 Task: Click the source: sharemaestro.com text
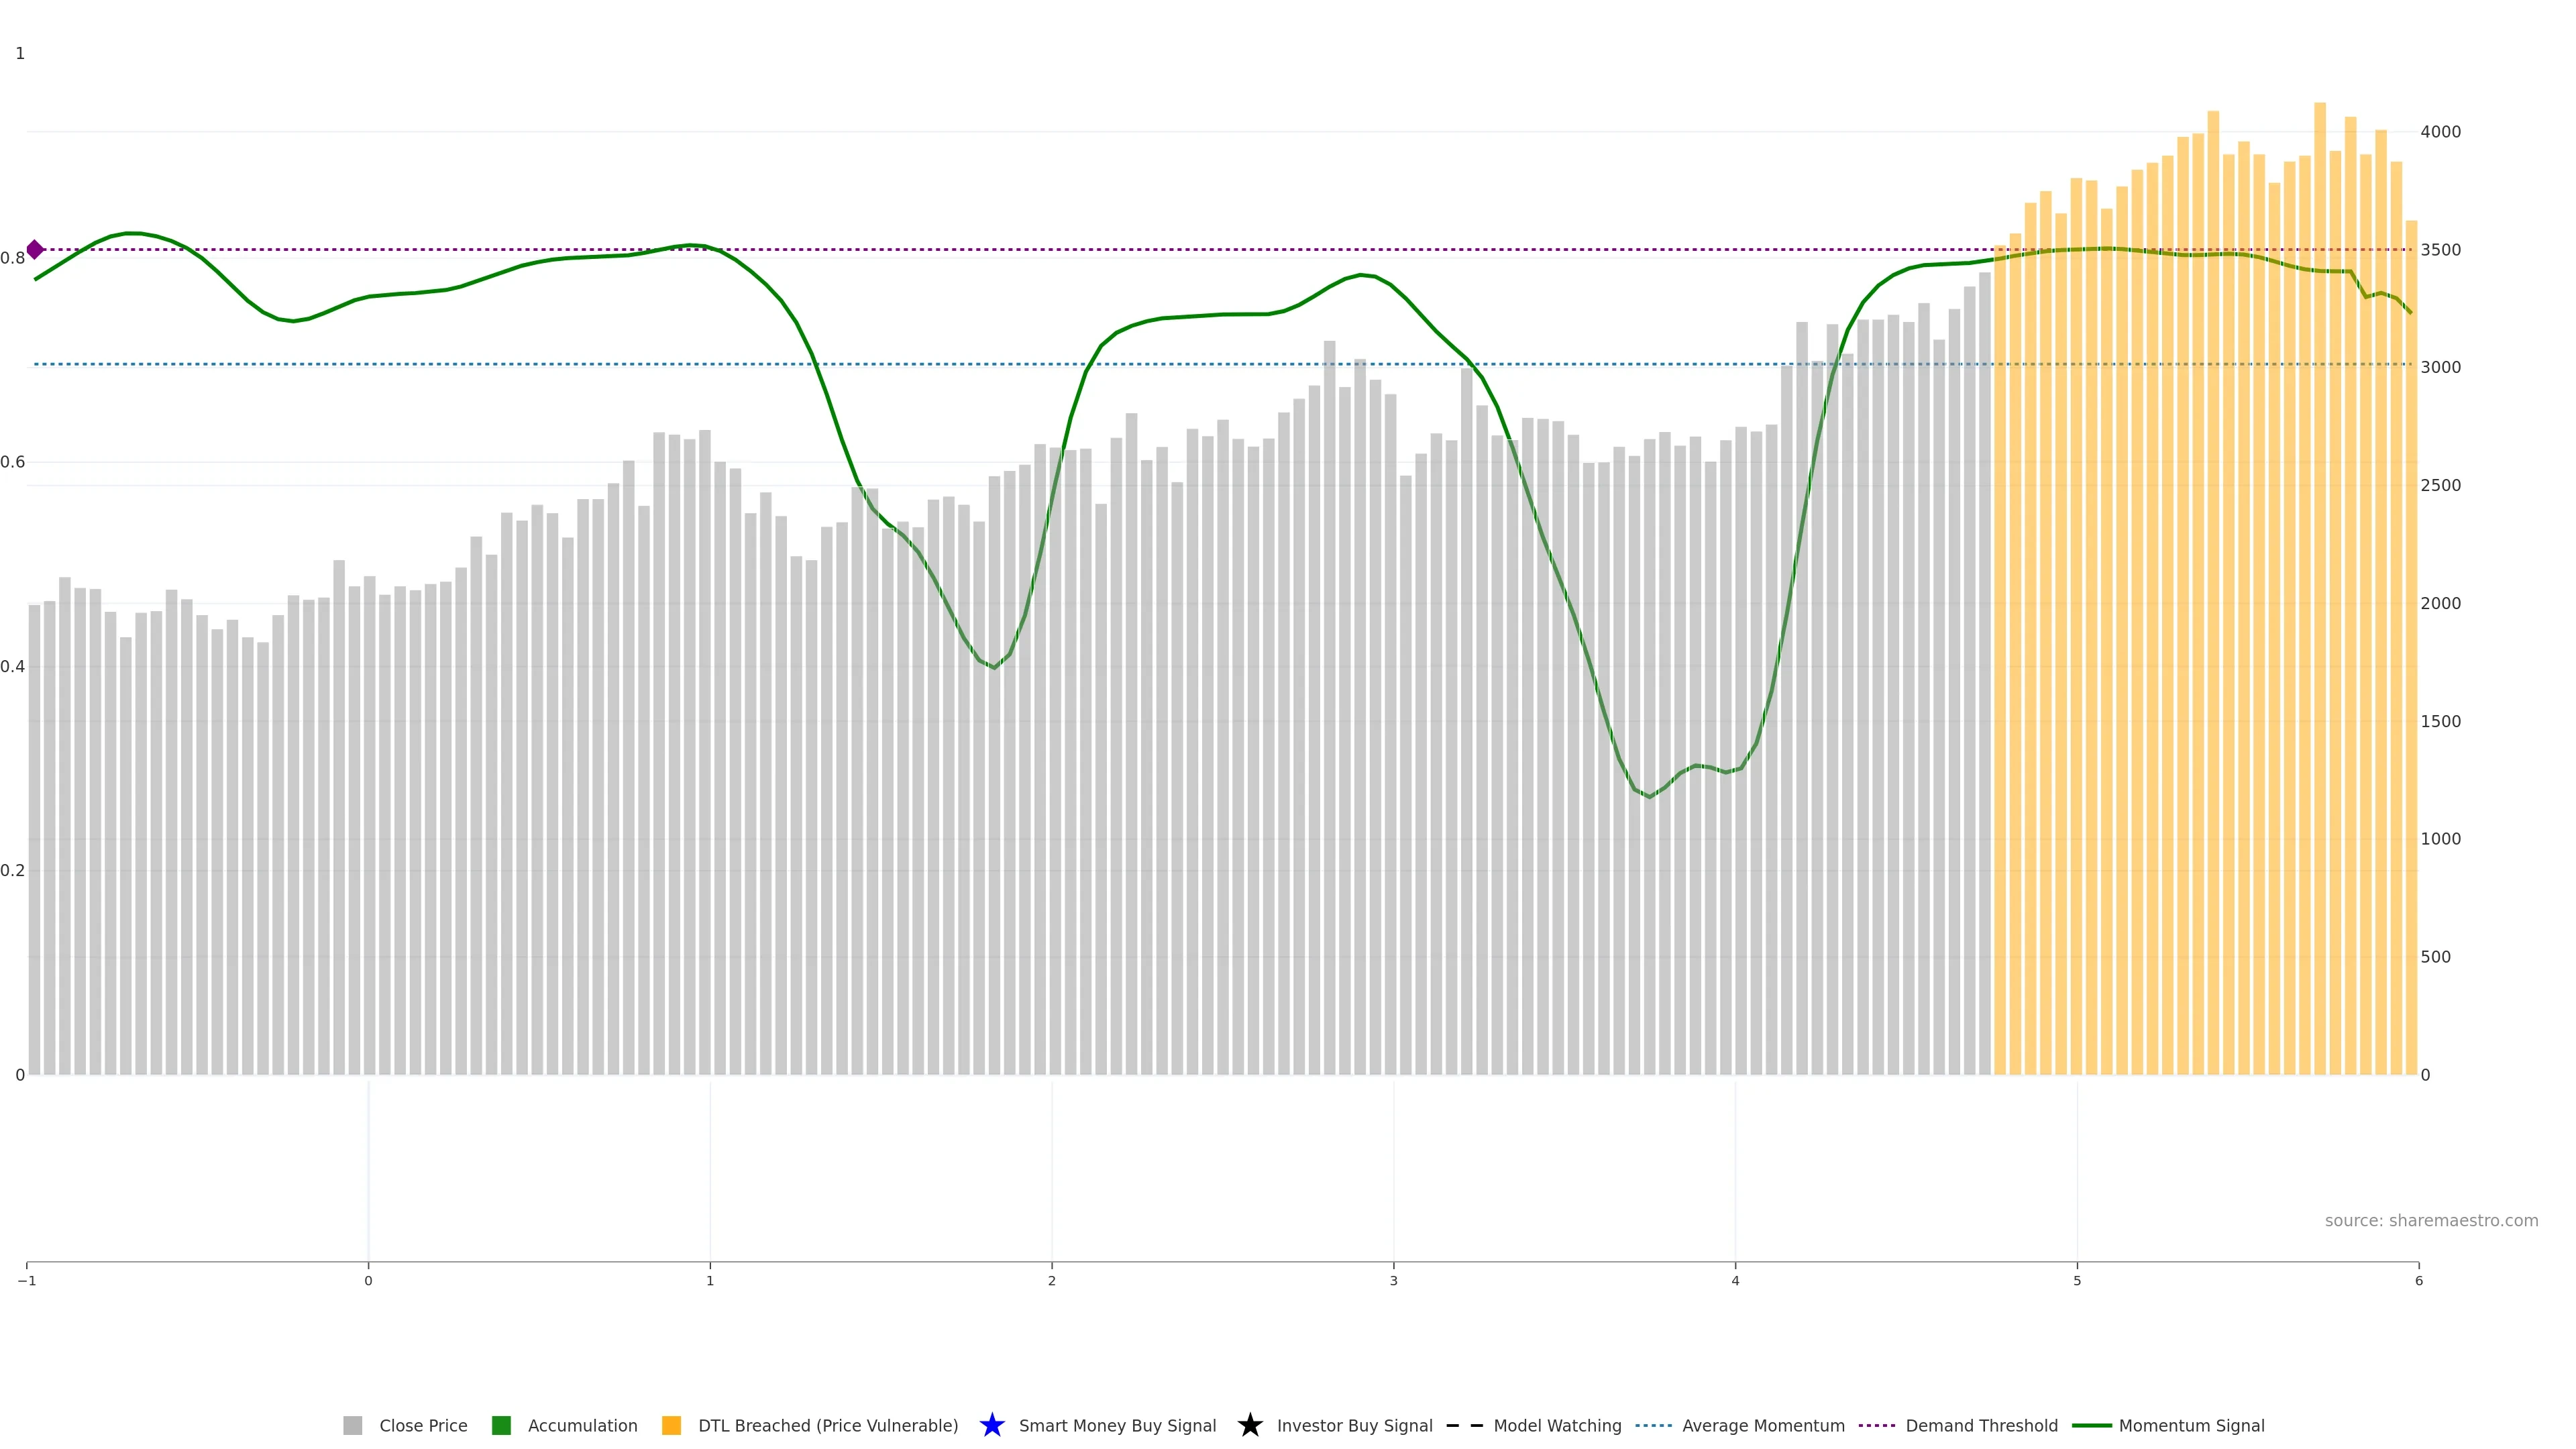(2431, 1221)
